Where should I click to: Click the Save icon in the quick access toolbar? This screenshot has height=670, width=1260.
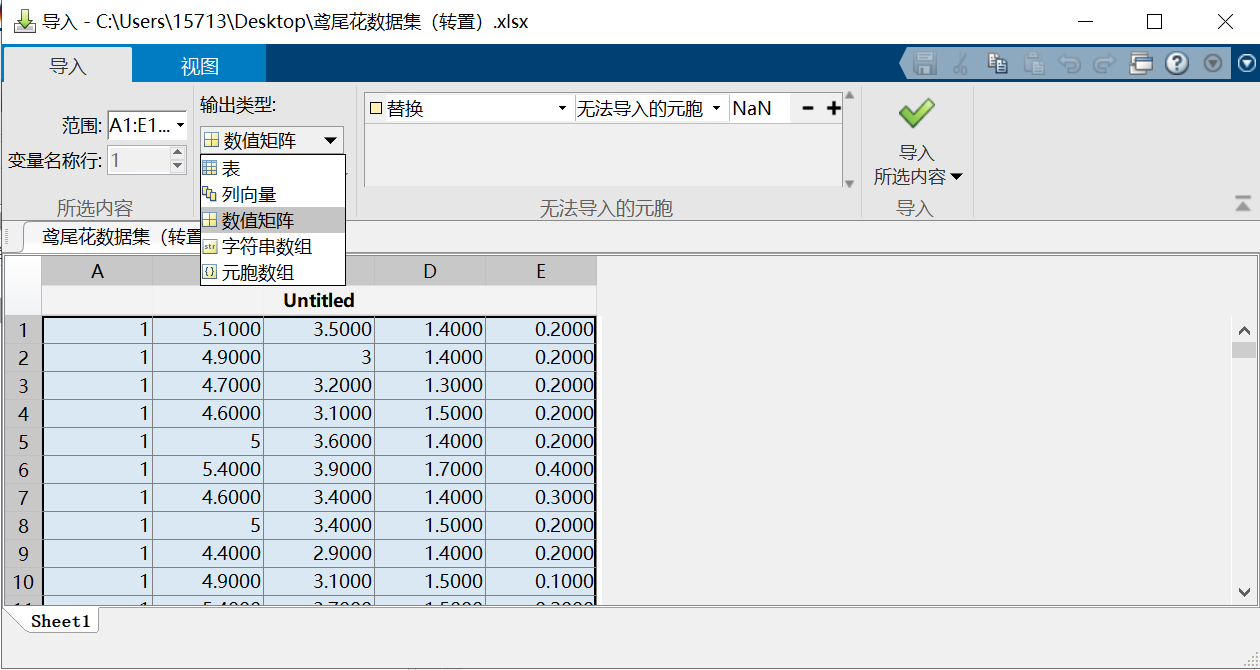[925, 63]
